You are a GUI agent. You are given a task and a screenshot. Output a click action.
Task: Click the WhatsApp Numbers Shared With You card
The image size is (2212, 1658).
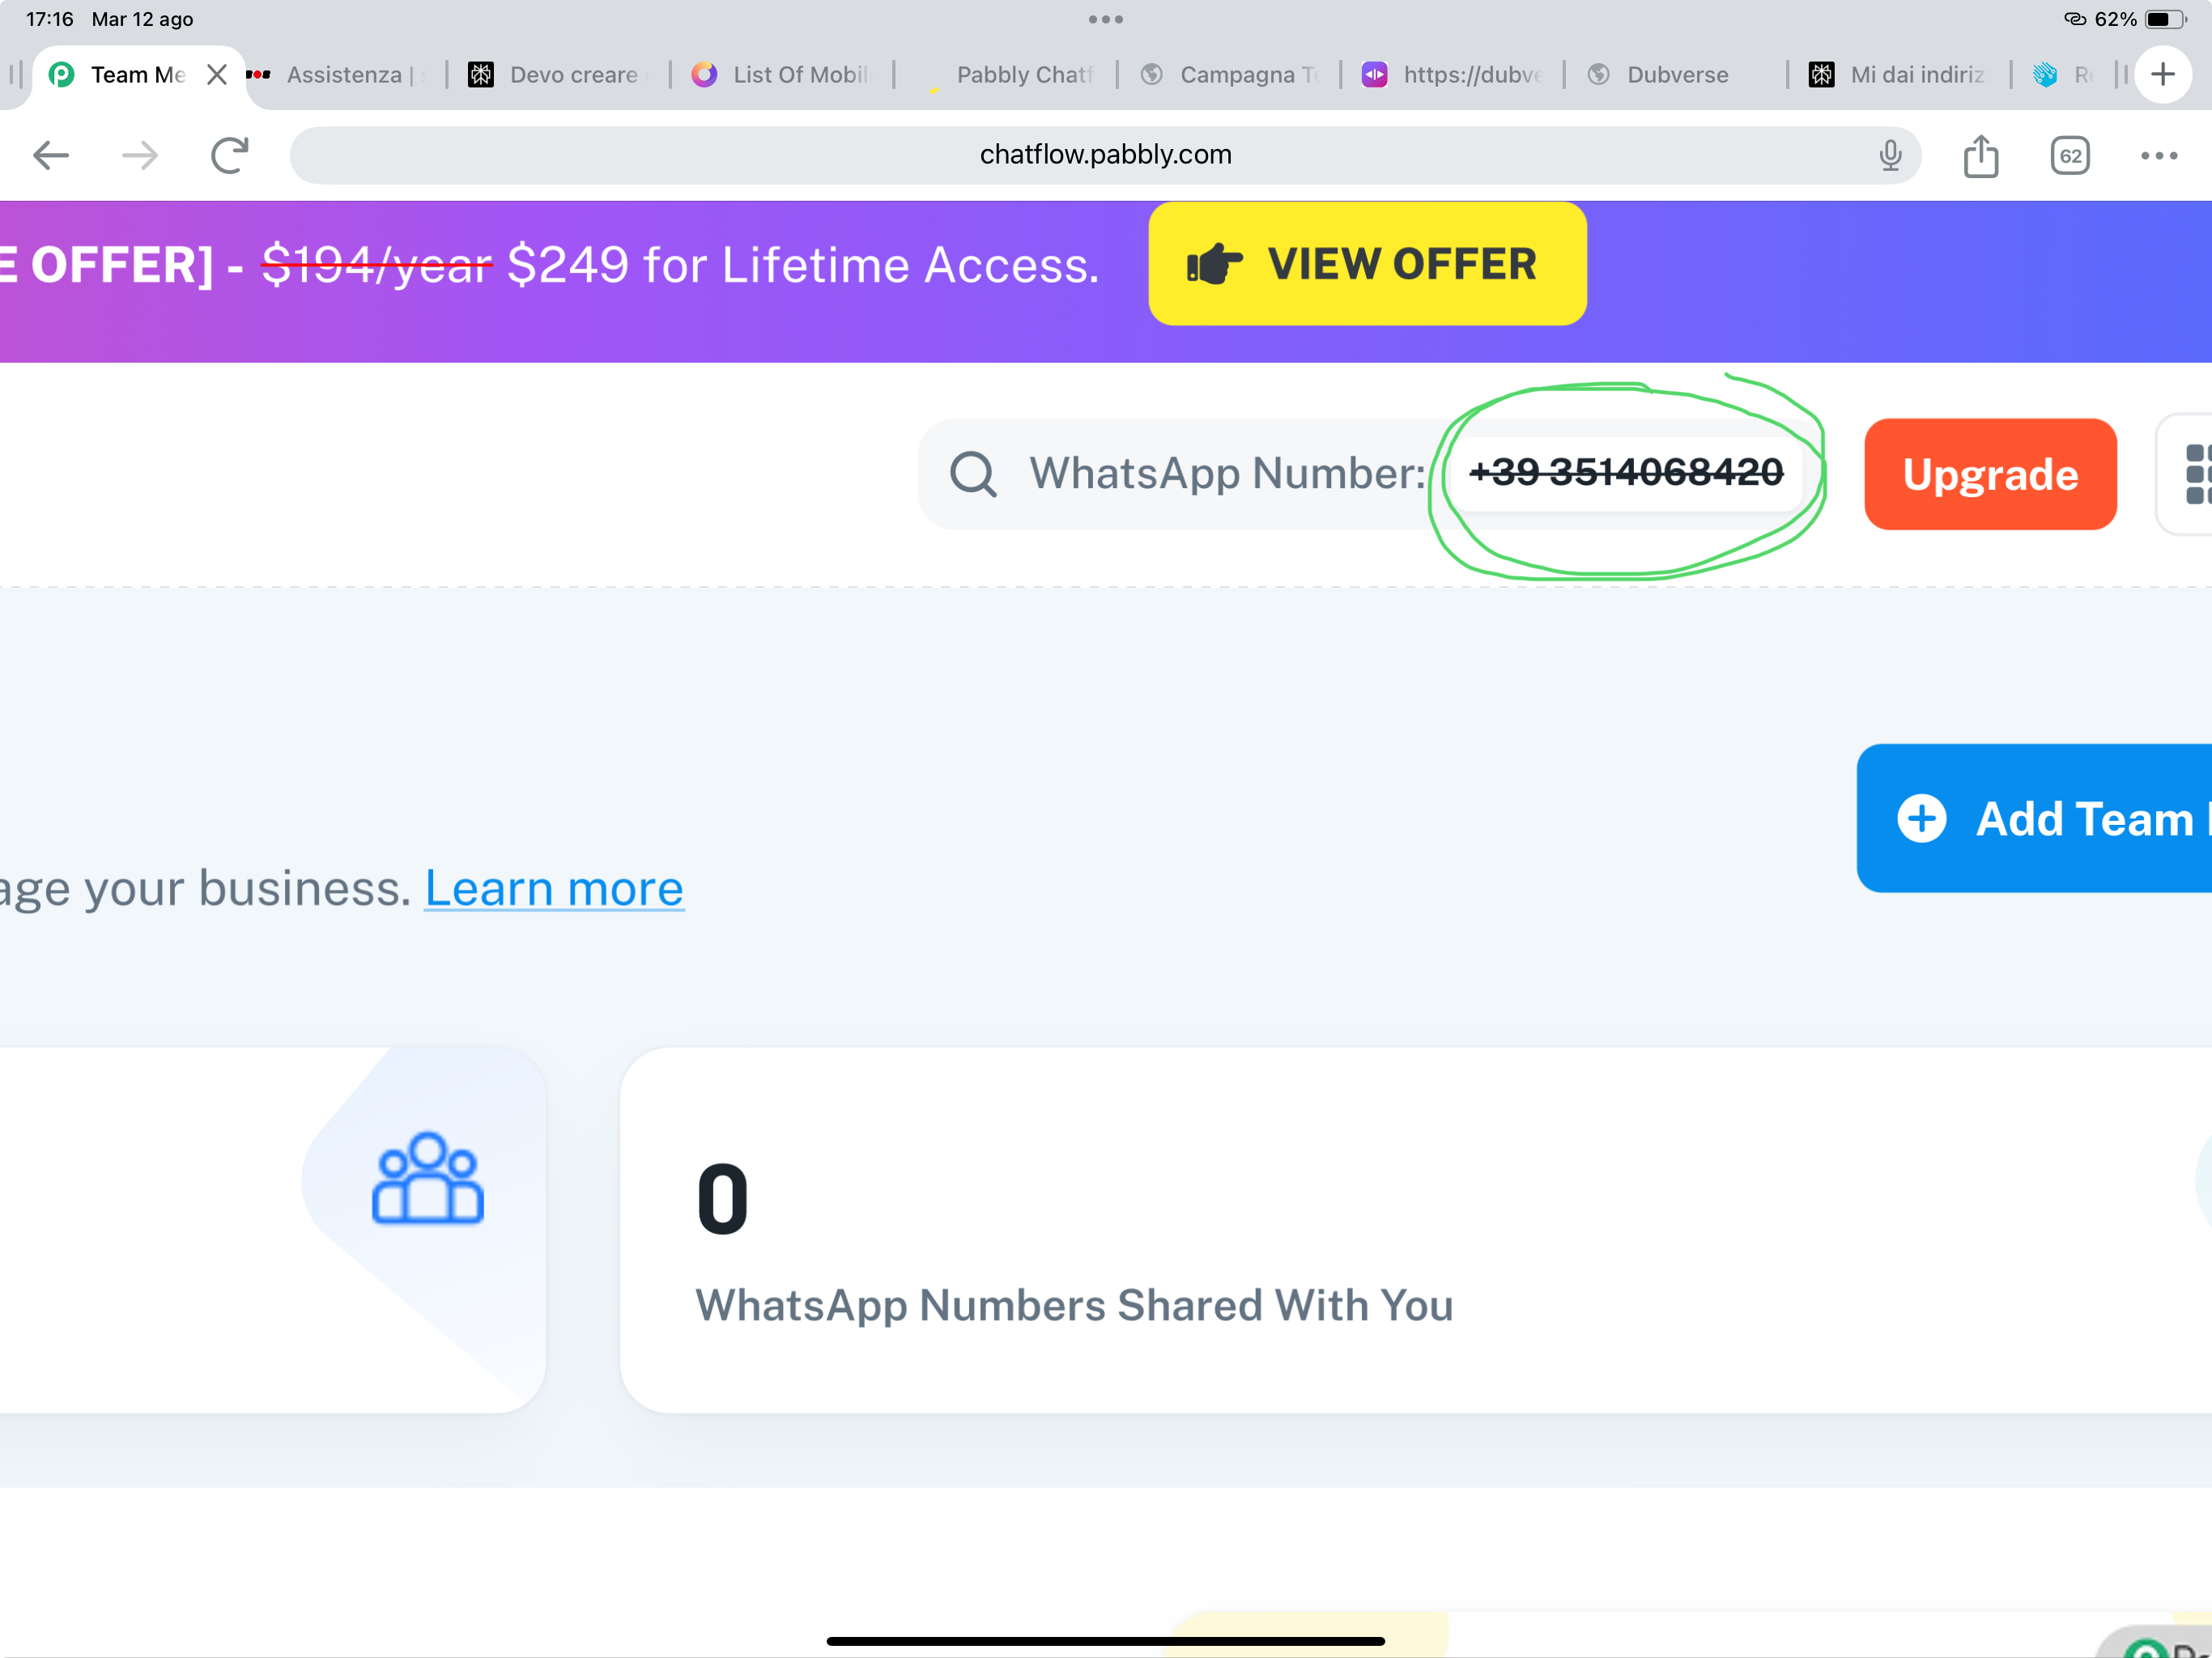tap(1416, 1230)
